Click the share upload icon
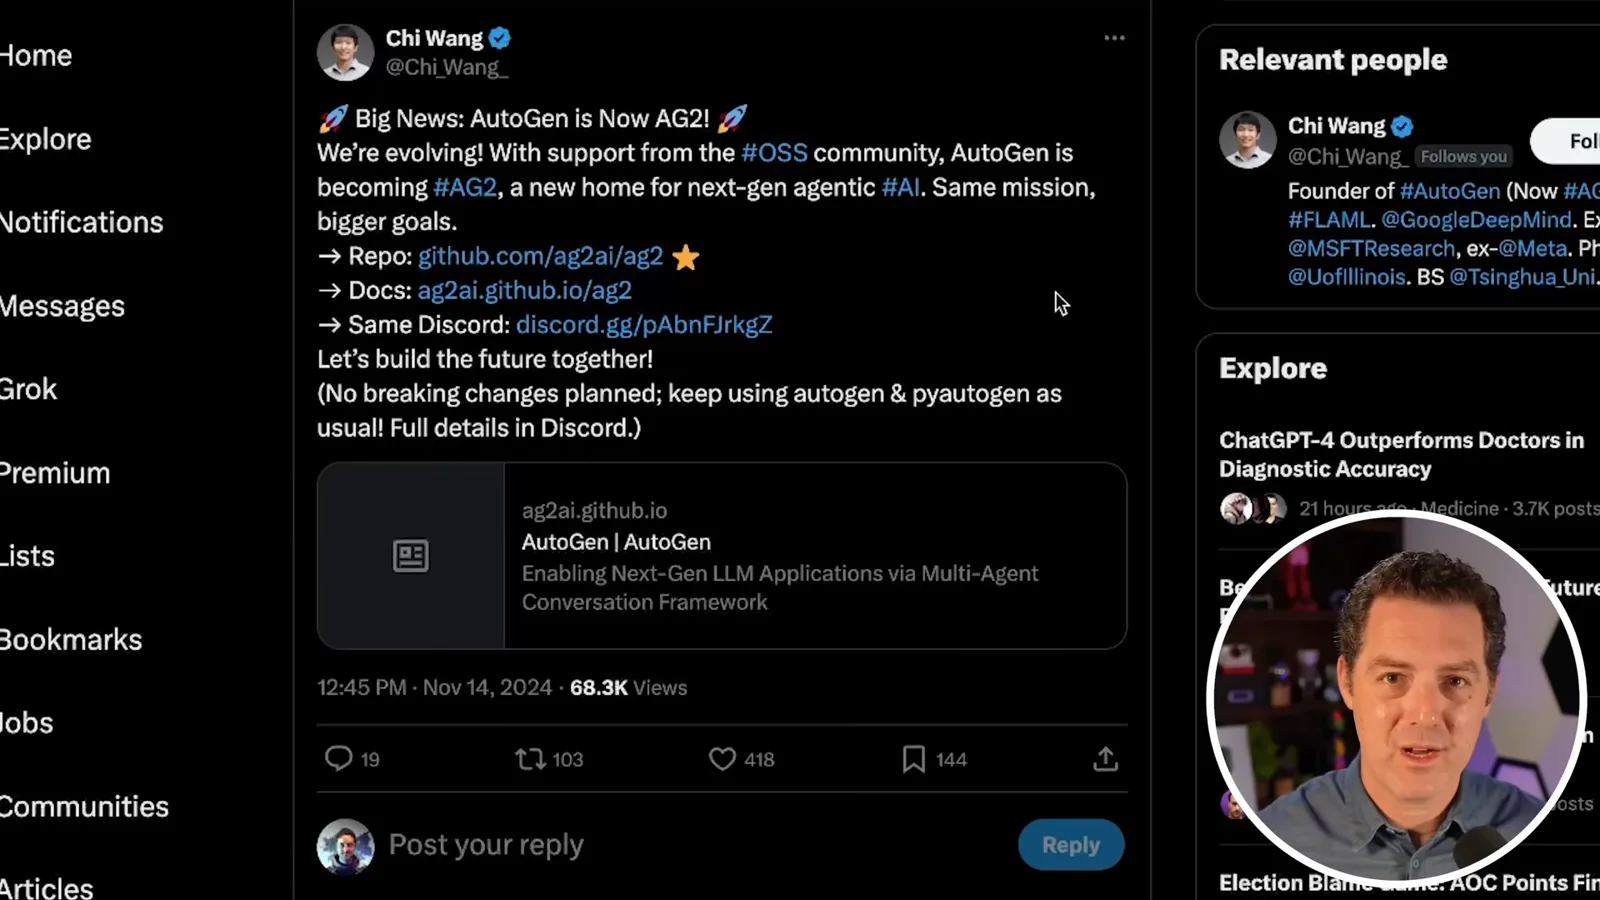 tap(1105, 759)
